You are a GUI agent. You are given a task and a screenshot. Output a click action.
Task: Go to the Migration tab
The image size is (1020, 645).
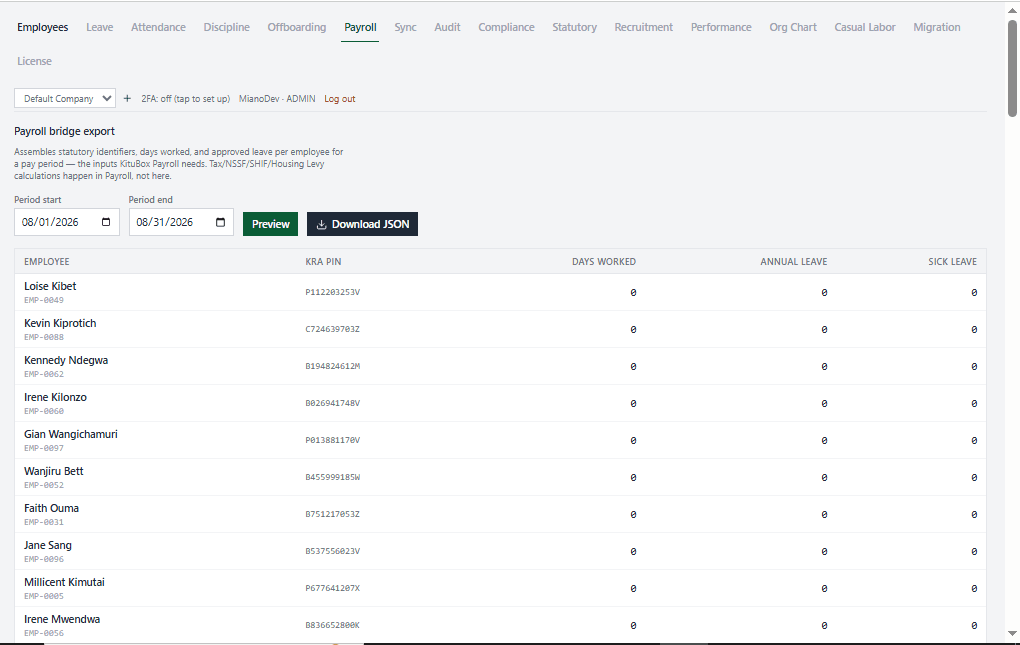[x=937, y=27]
